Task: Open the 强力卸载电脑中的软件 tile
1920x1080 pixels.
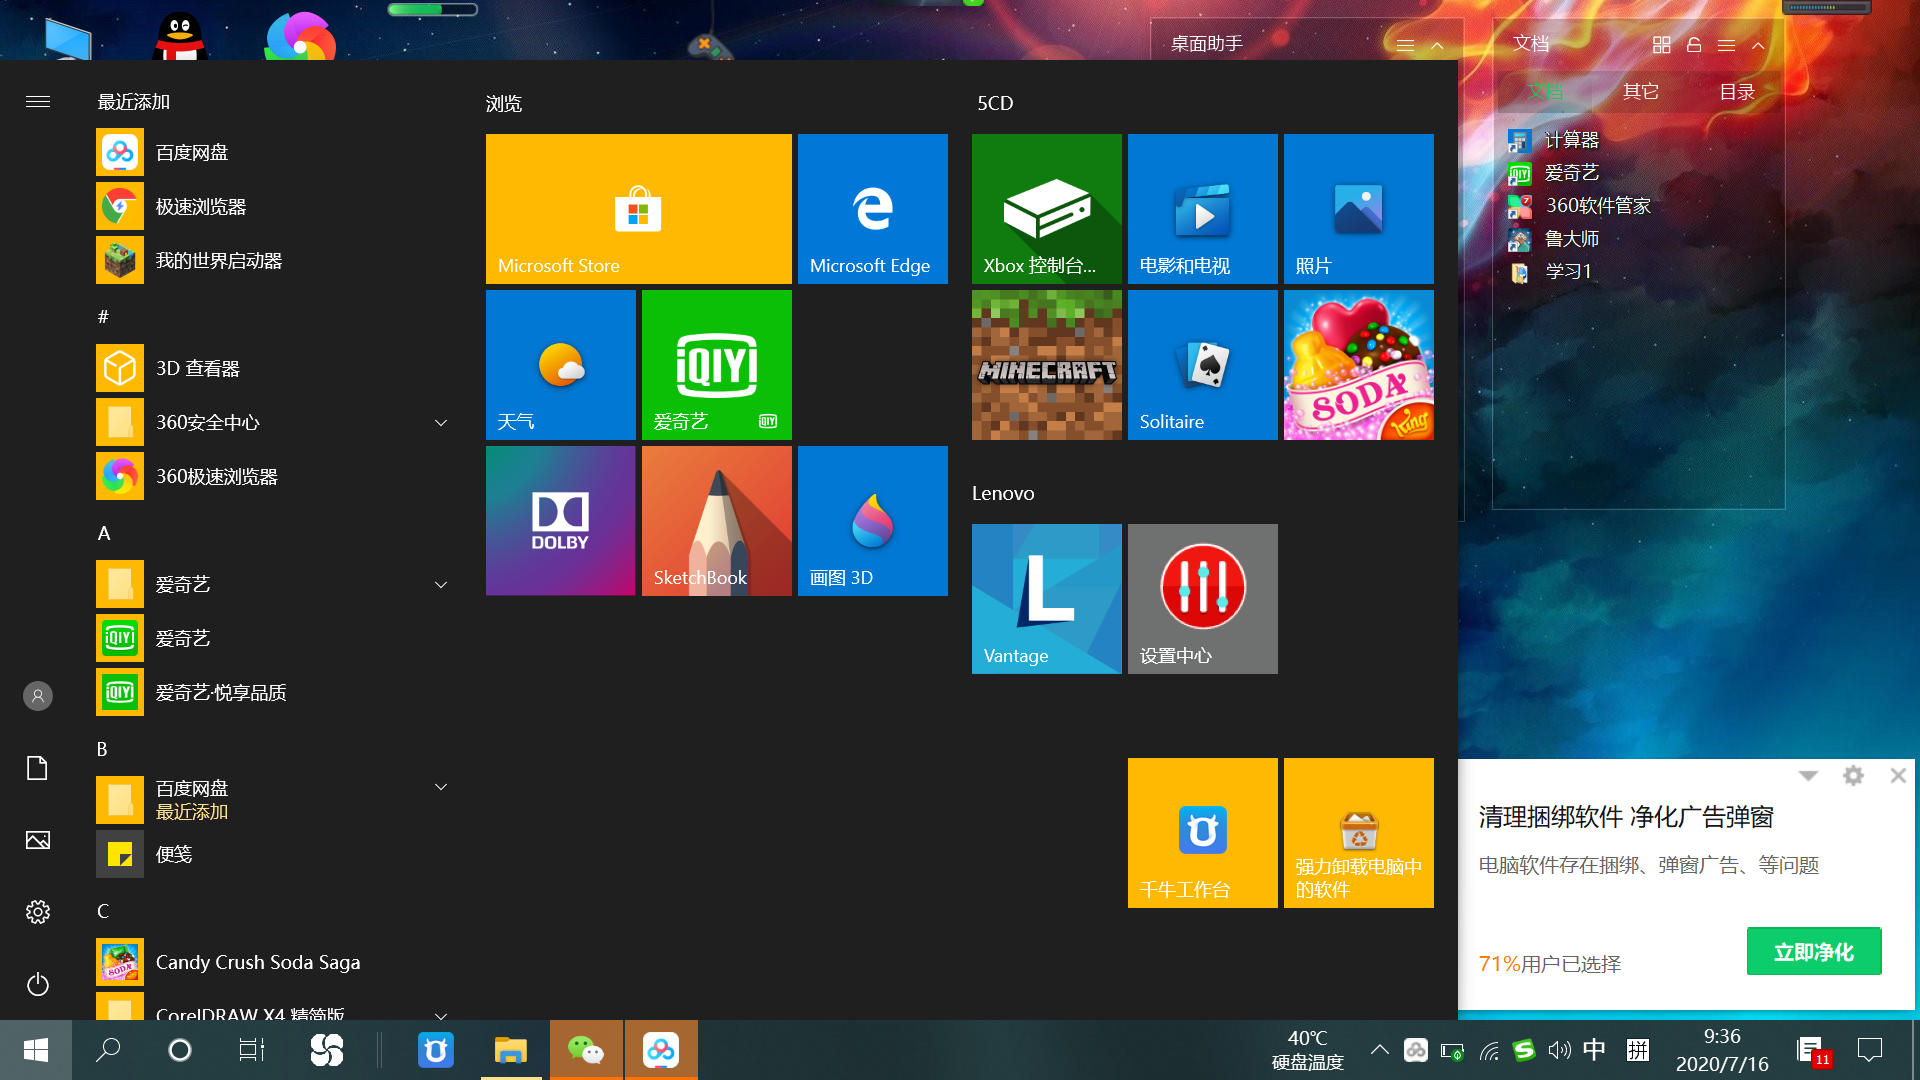Action: click(1358, 833)
